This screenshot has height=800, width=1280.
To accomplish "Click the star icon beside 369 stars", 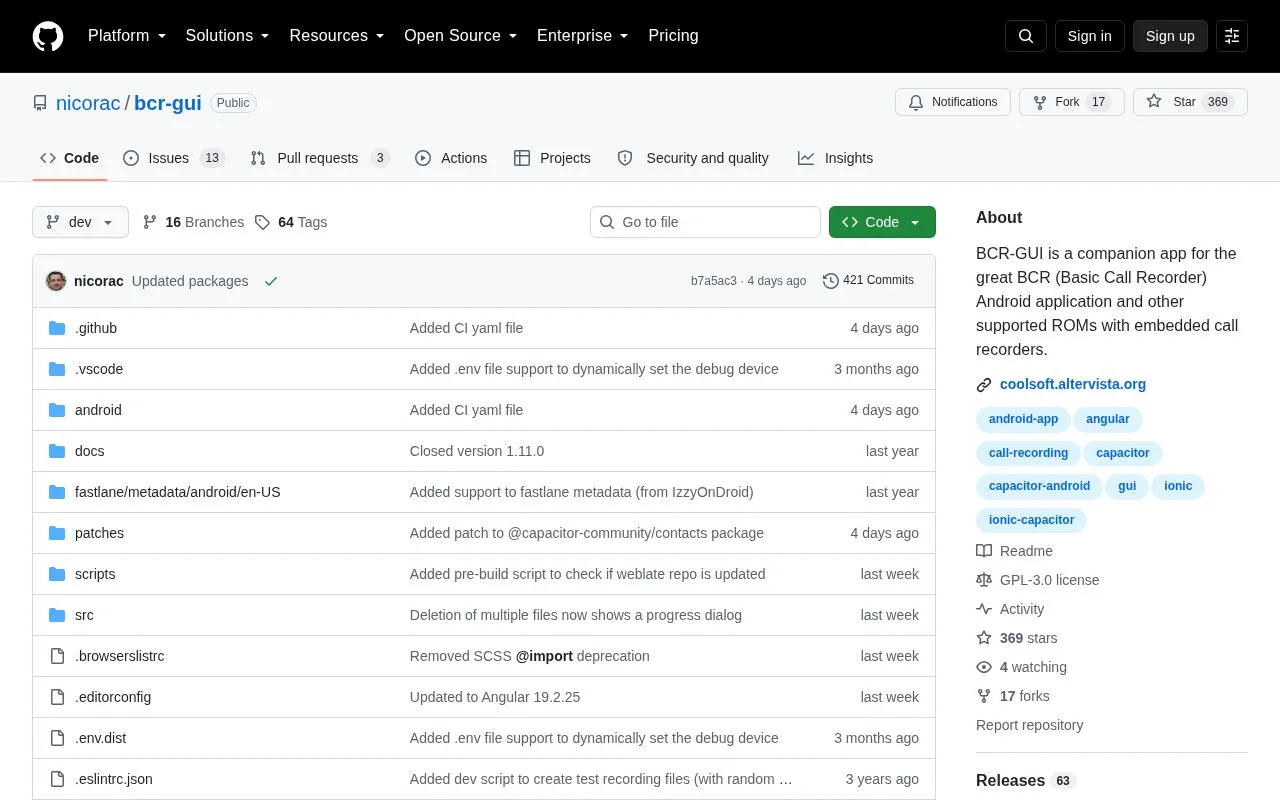I will [x=984, y=638].
